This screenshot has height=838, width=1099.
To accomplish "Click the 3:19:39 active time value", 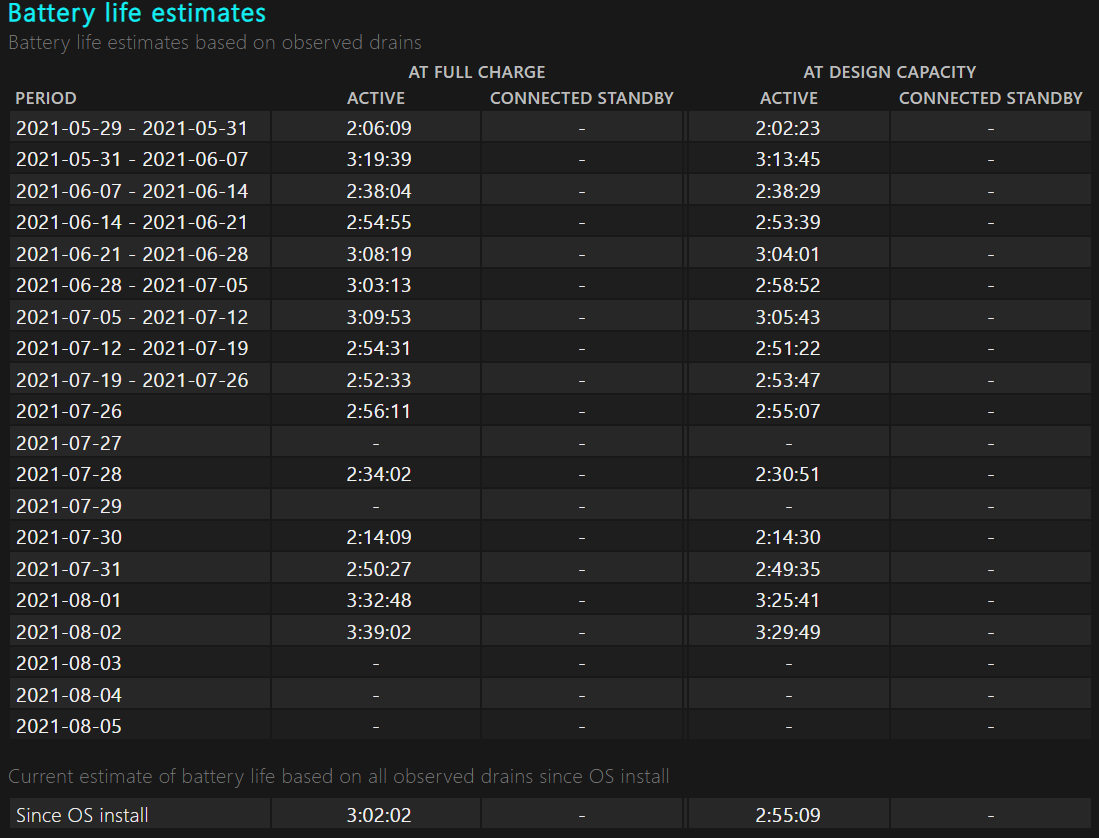I will (379, 160).
